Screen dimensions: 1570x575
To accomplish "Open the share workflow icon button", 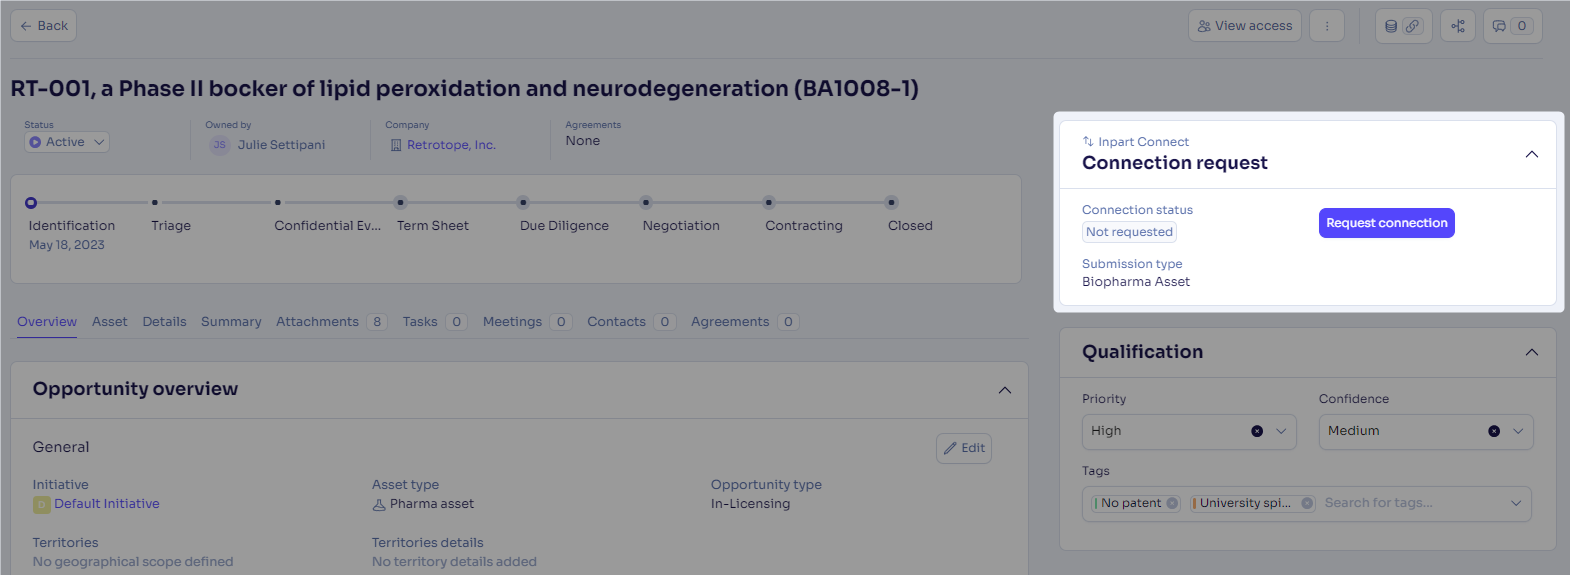I will click(x=1458, y=26).
